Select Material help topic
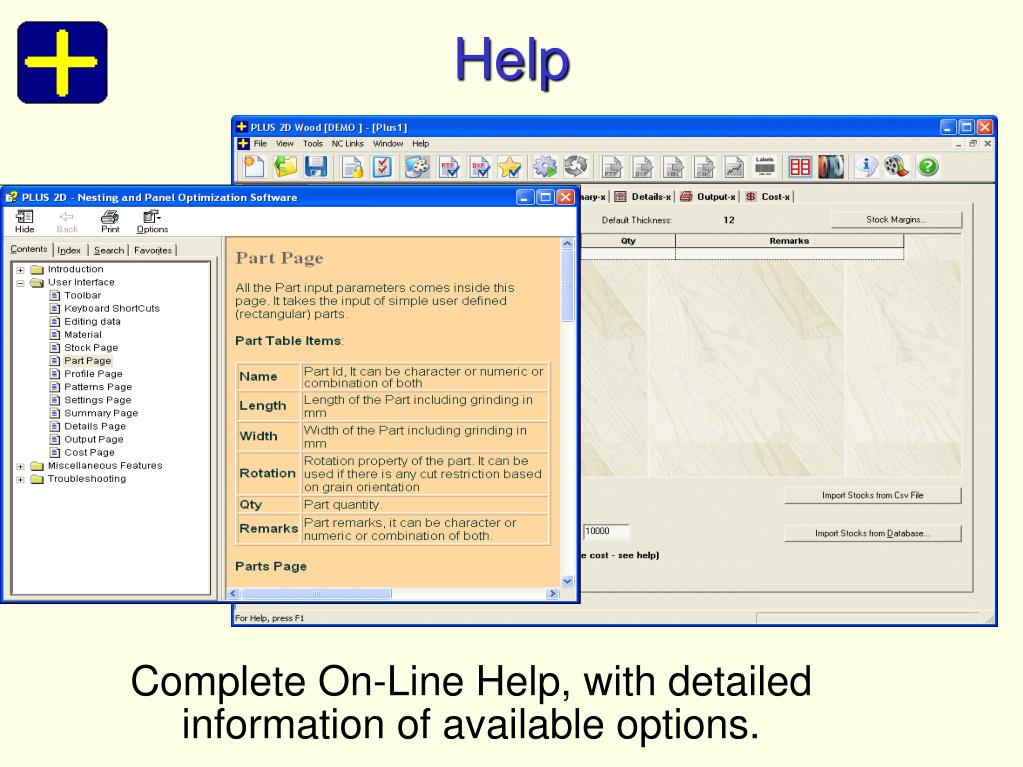 point(83,335)
